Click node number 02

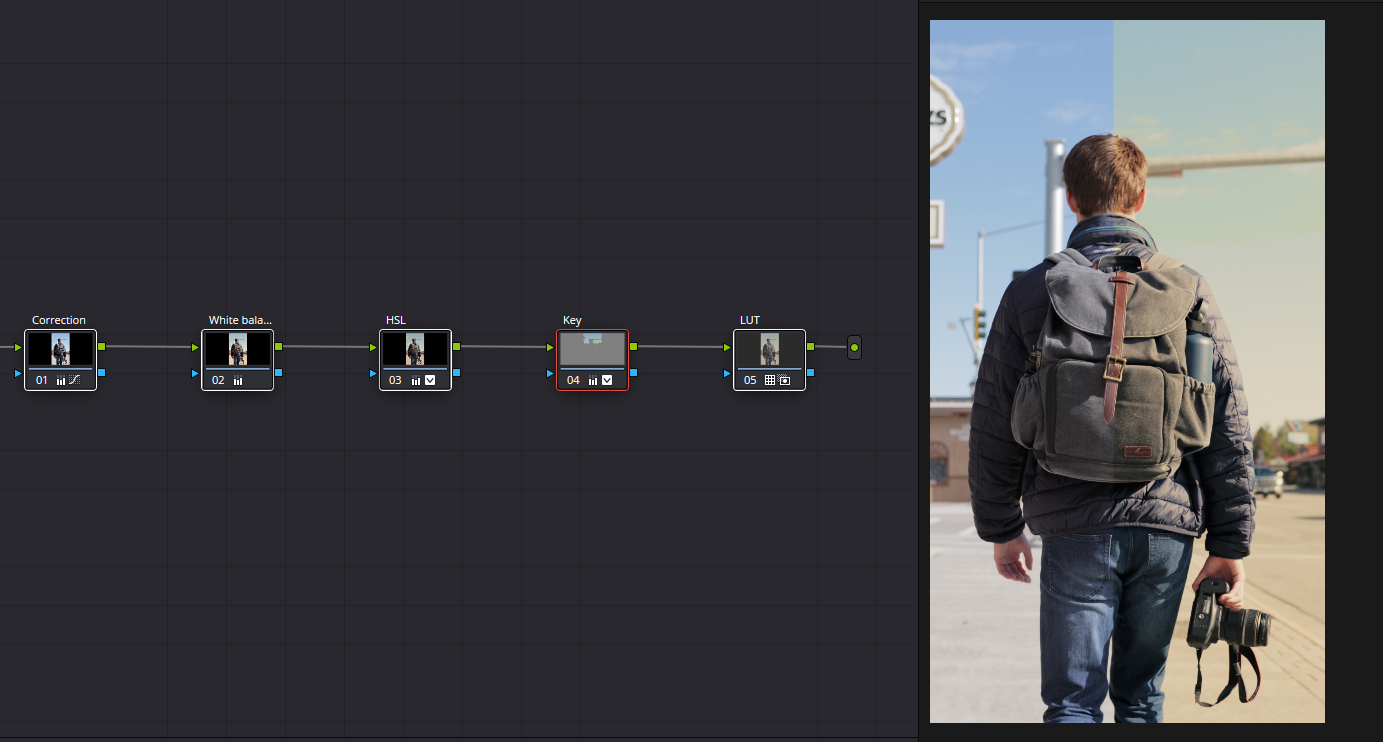click(x=218, y=380)
